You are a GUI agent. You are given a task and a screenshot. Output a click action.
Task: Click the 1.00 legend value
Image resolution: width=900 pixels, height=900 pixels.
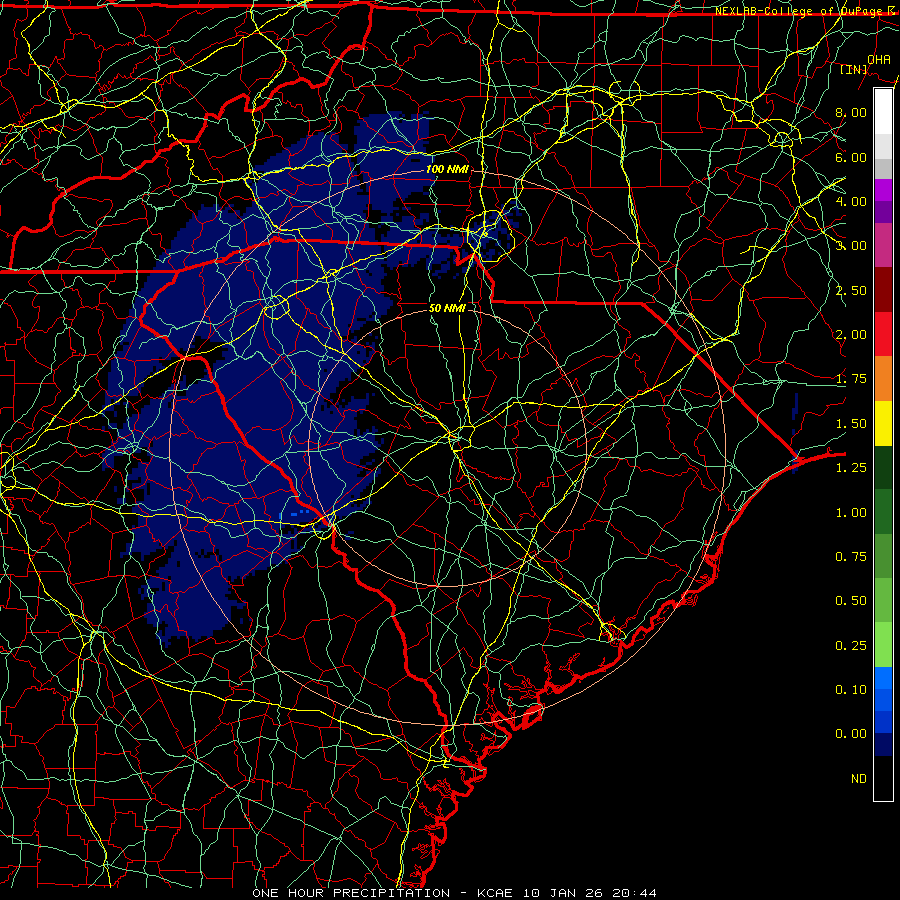tap(851, 513)
